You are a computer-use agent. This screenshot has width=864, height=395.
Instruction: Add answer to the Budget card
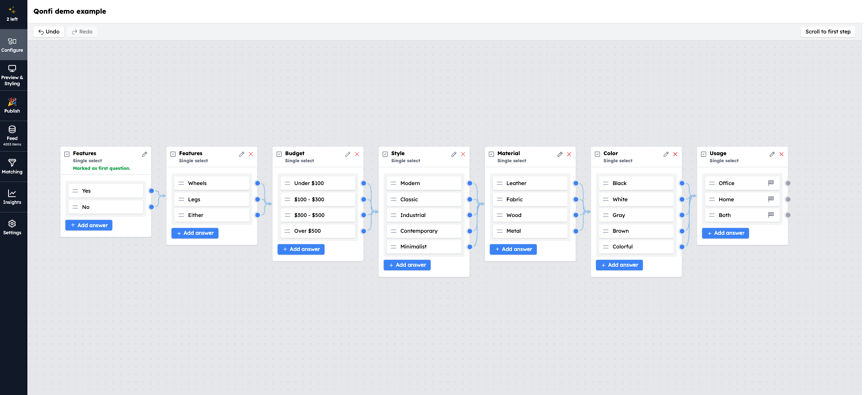tap(301, 249)
